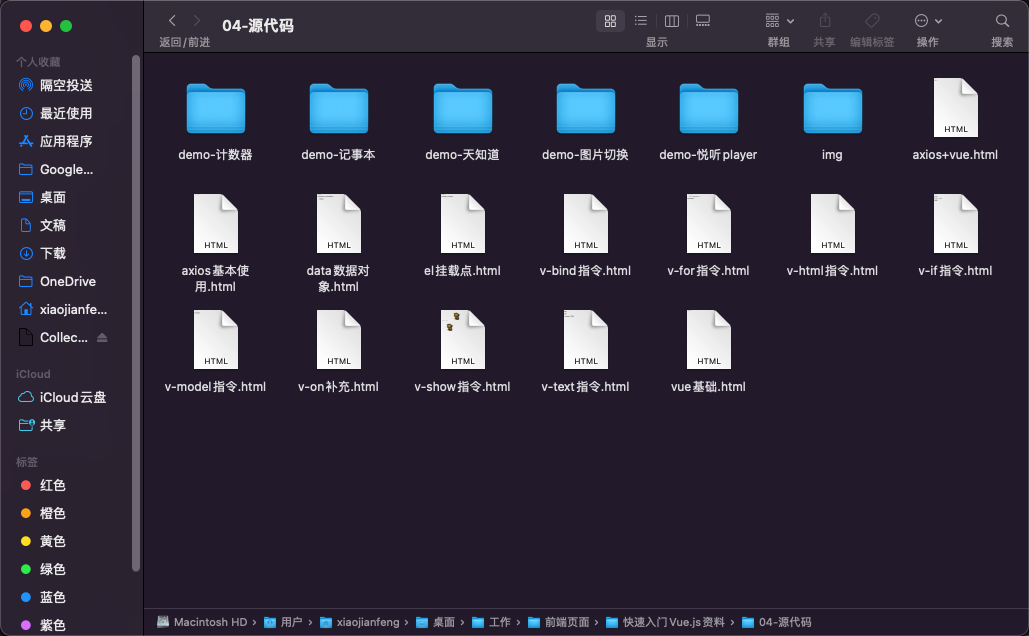Select the v-show指令.html file
The height and width of the screenshot is (636, 1029).
tap(462, 352)
